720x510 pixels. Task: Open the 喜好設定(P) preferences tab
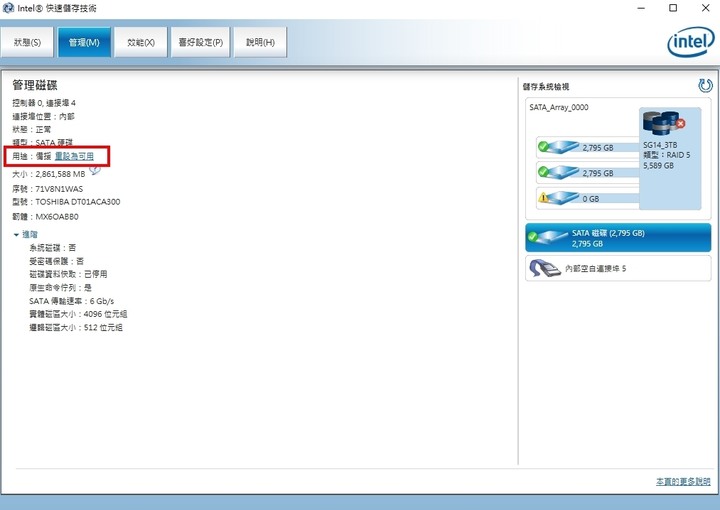pos(200,42)
